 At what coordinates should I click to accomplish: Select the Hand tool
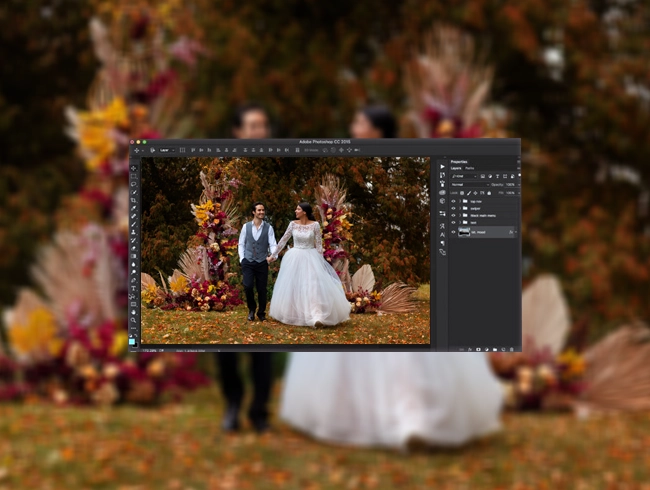pyautogui.click(x=133, y=312)
